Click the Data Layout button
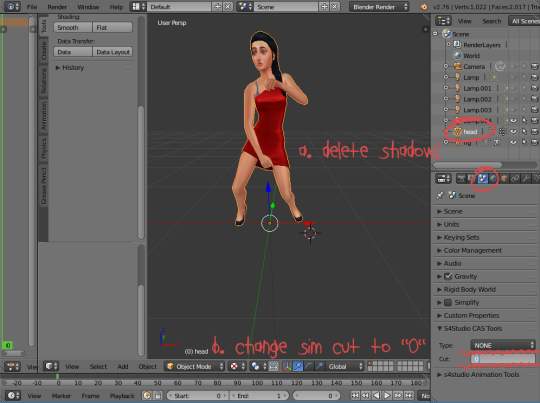 (x=113, y=52)
